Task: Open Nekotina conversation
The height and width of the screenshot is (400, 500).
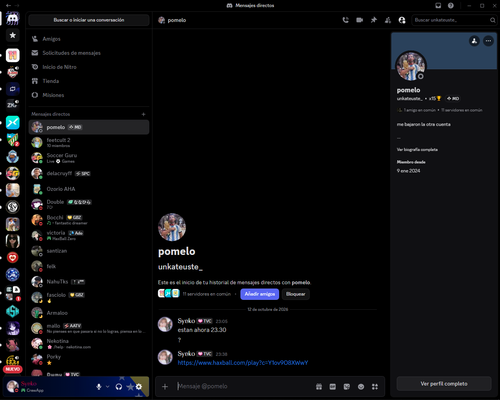Action: 89,344
